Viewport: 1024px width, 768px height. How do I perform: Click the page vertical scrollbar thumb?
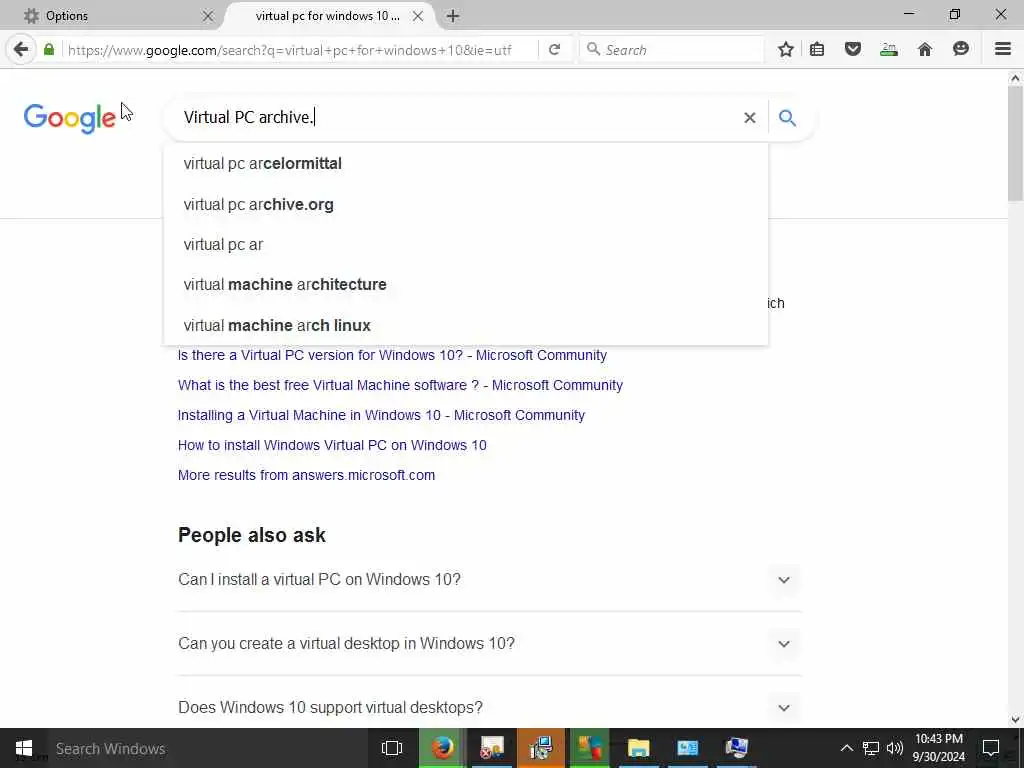pos(1015,144)
